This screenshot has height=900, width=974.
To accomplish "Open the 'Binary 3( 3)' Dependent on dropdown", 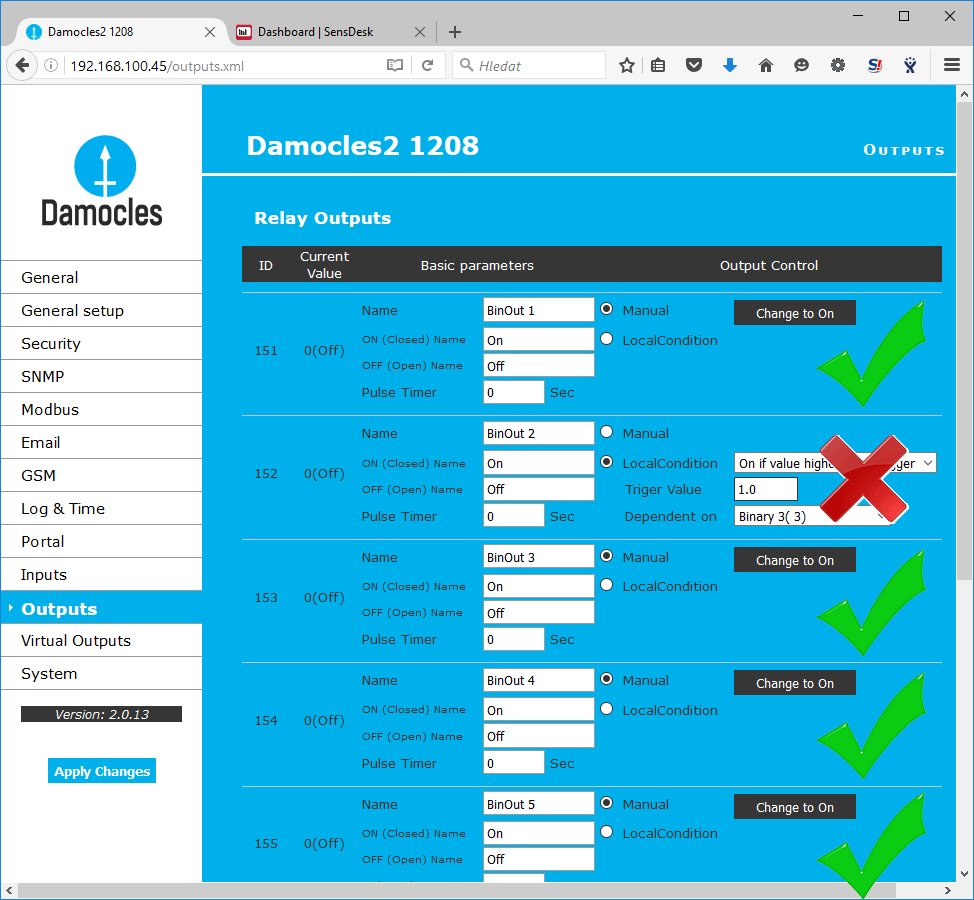I will [x=812, y=517].
